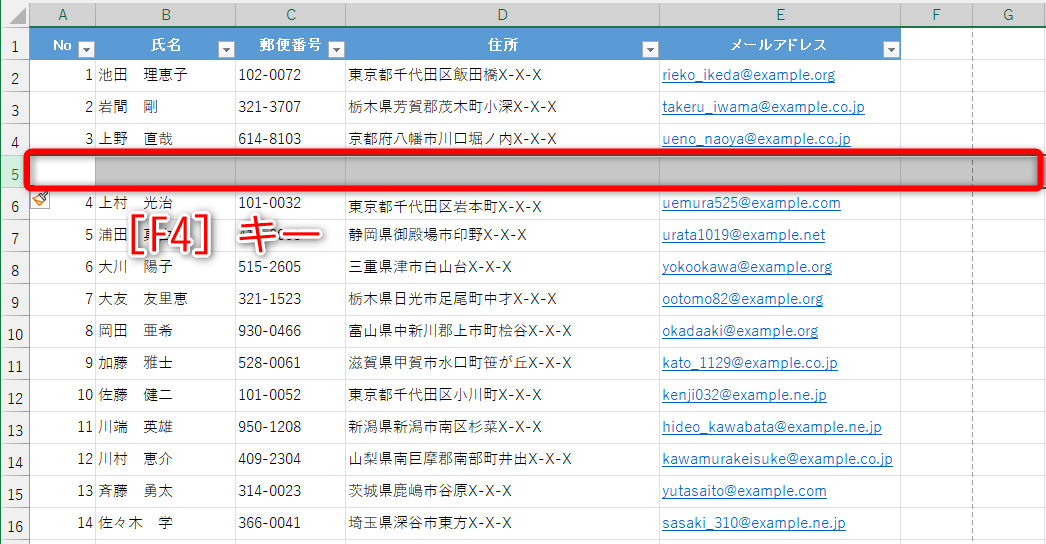Open yokookawa@example.org email link

click(747, 267)
